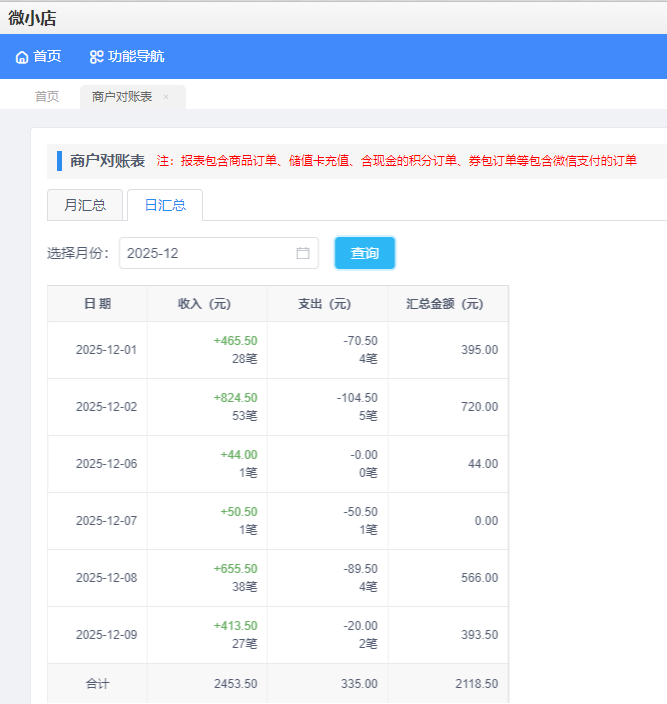
Task: Select the 2025-12-01 row date cell
Action: (x=106, y=350)
